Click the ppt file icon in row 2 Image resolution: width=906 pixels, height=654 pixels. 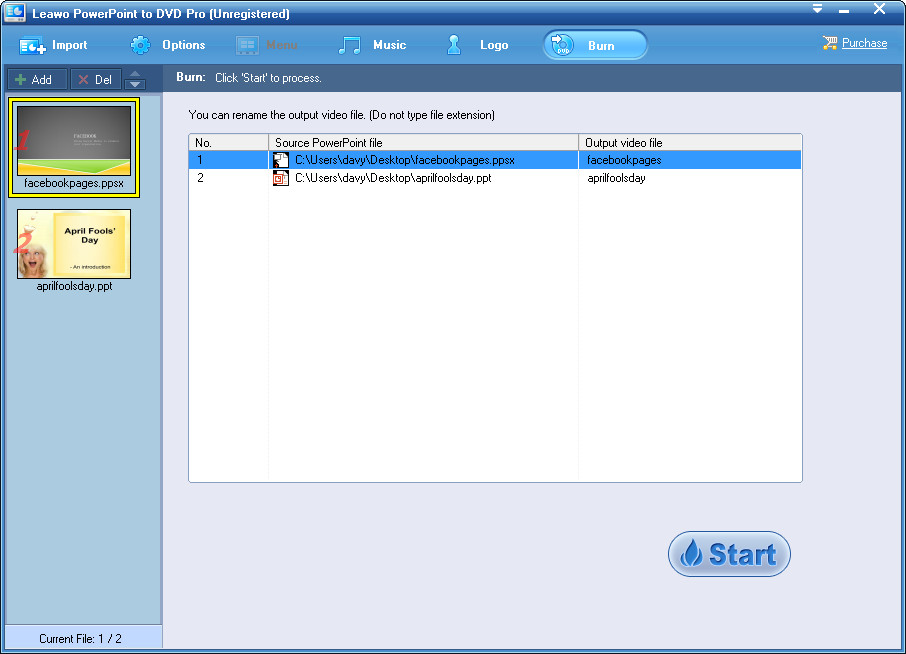pyautogui.click(x=280, y=178)
